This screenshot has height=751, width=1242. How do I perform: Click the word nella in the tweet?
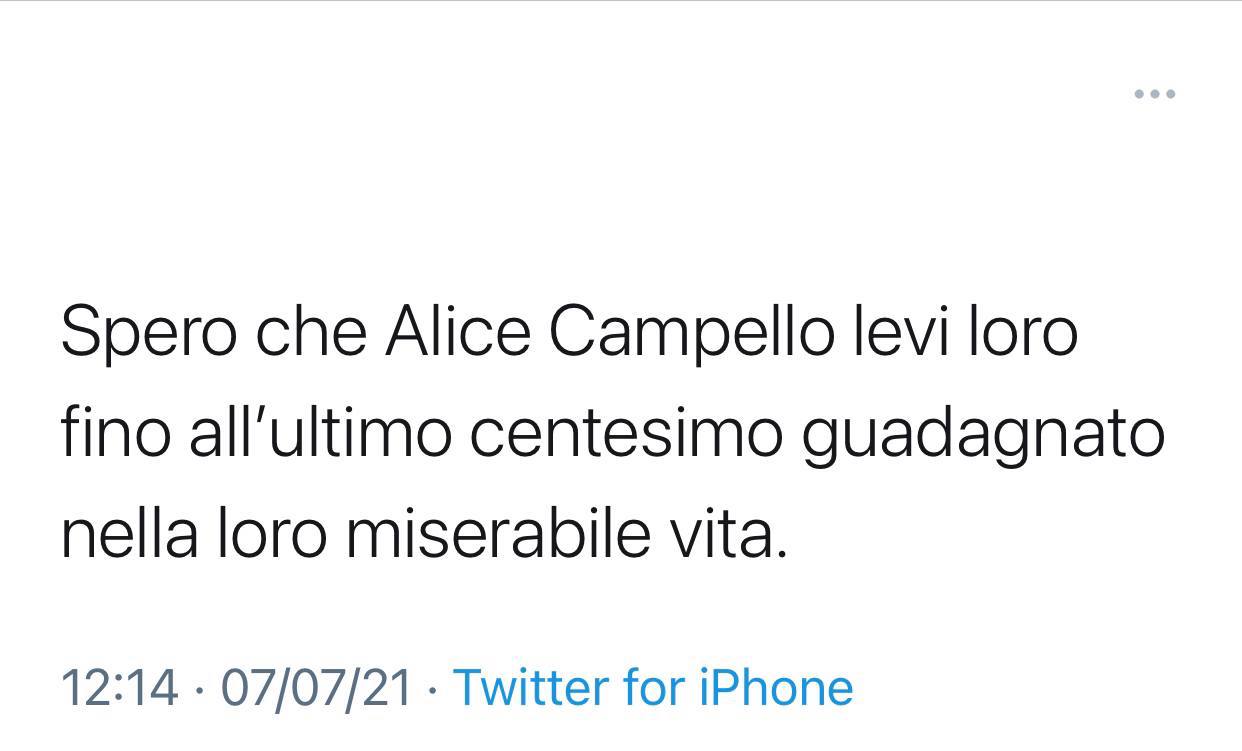coord(128,535)
